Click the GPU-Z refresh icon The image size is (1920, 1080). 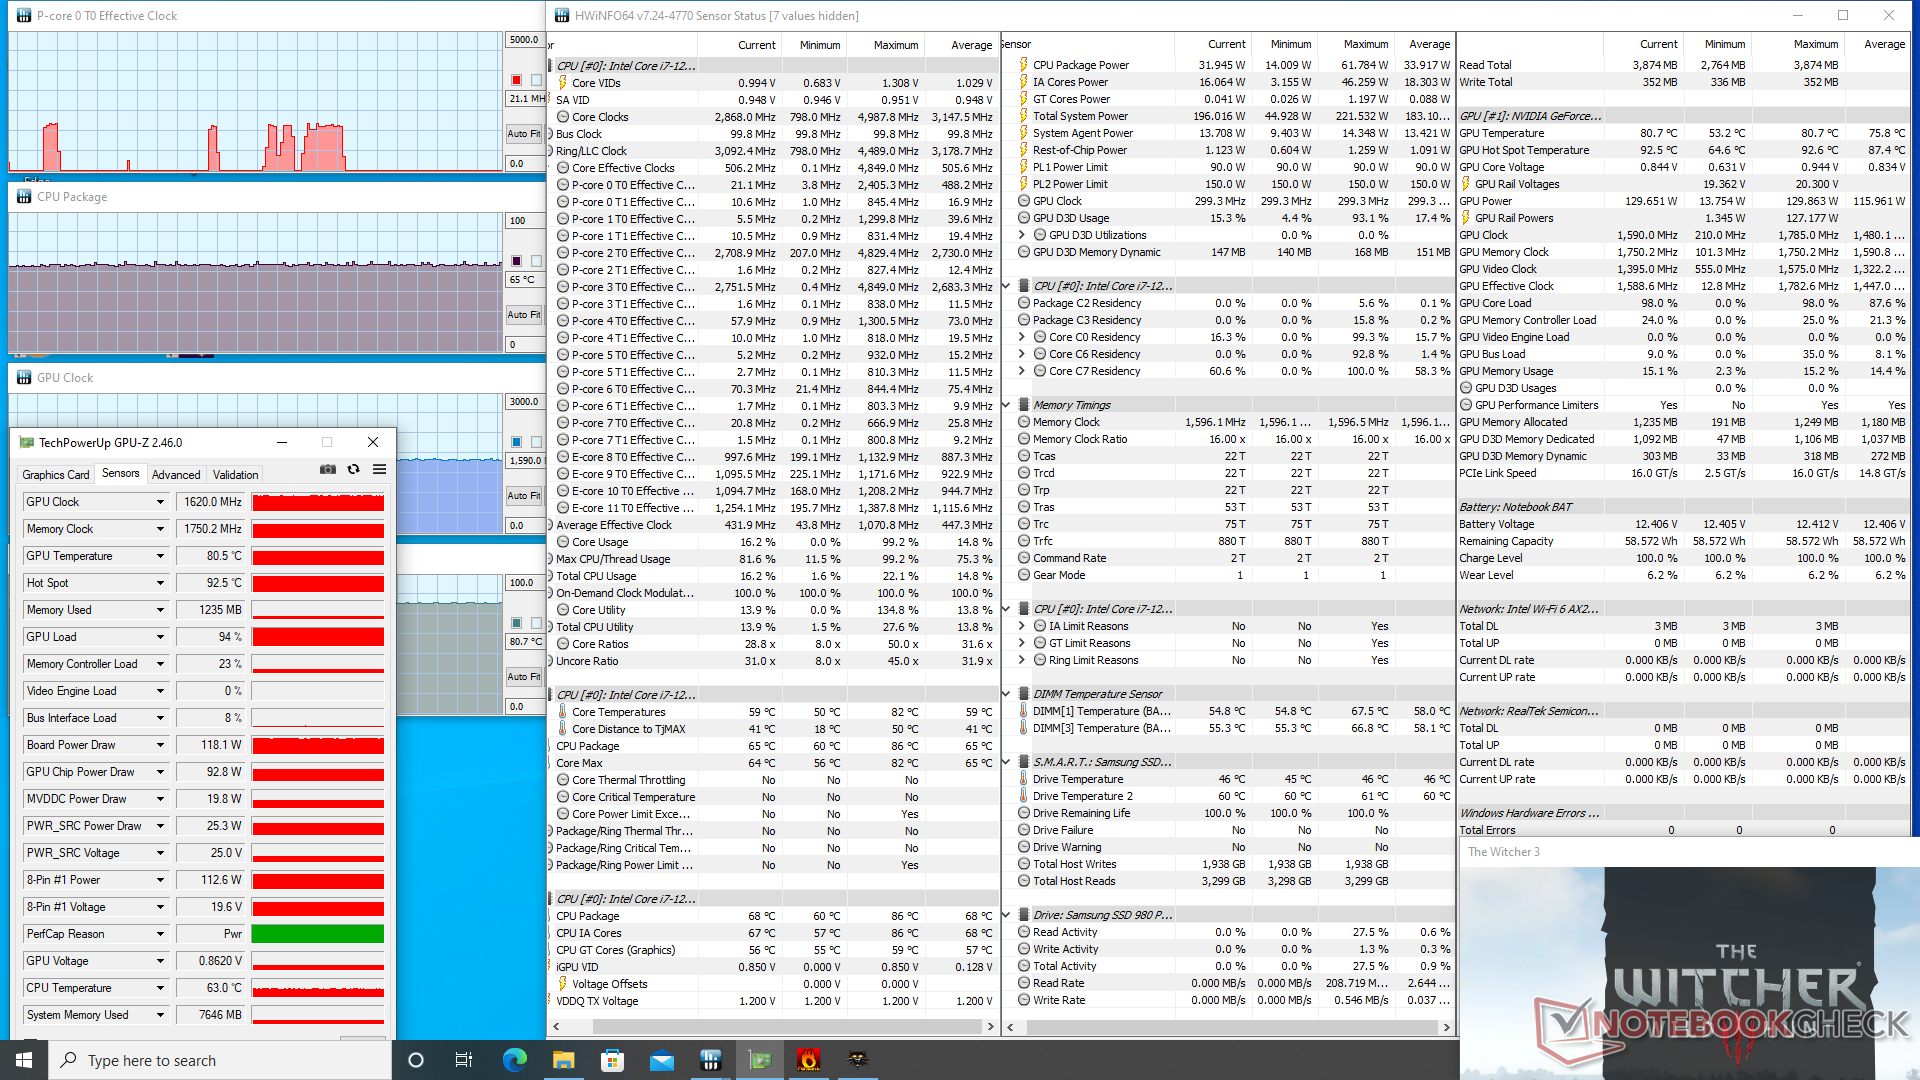(x=353, y=469)
